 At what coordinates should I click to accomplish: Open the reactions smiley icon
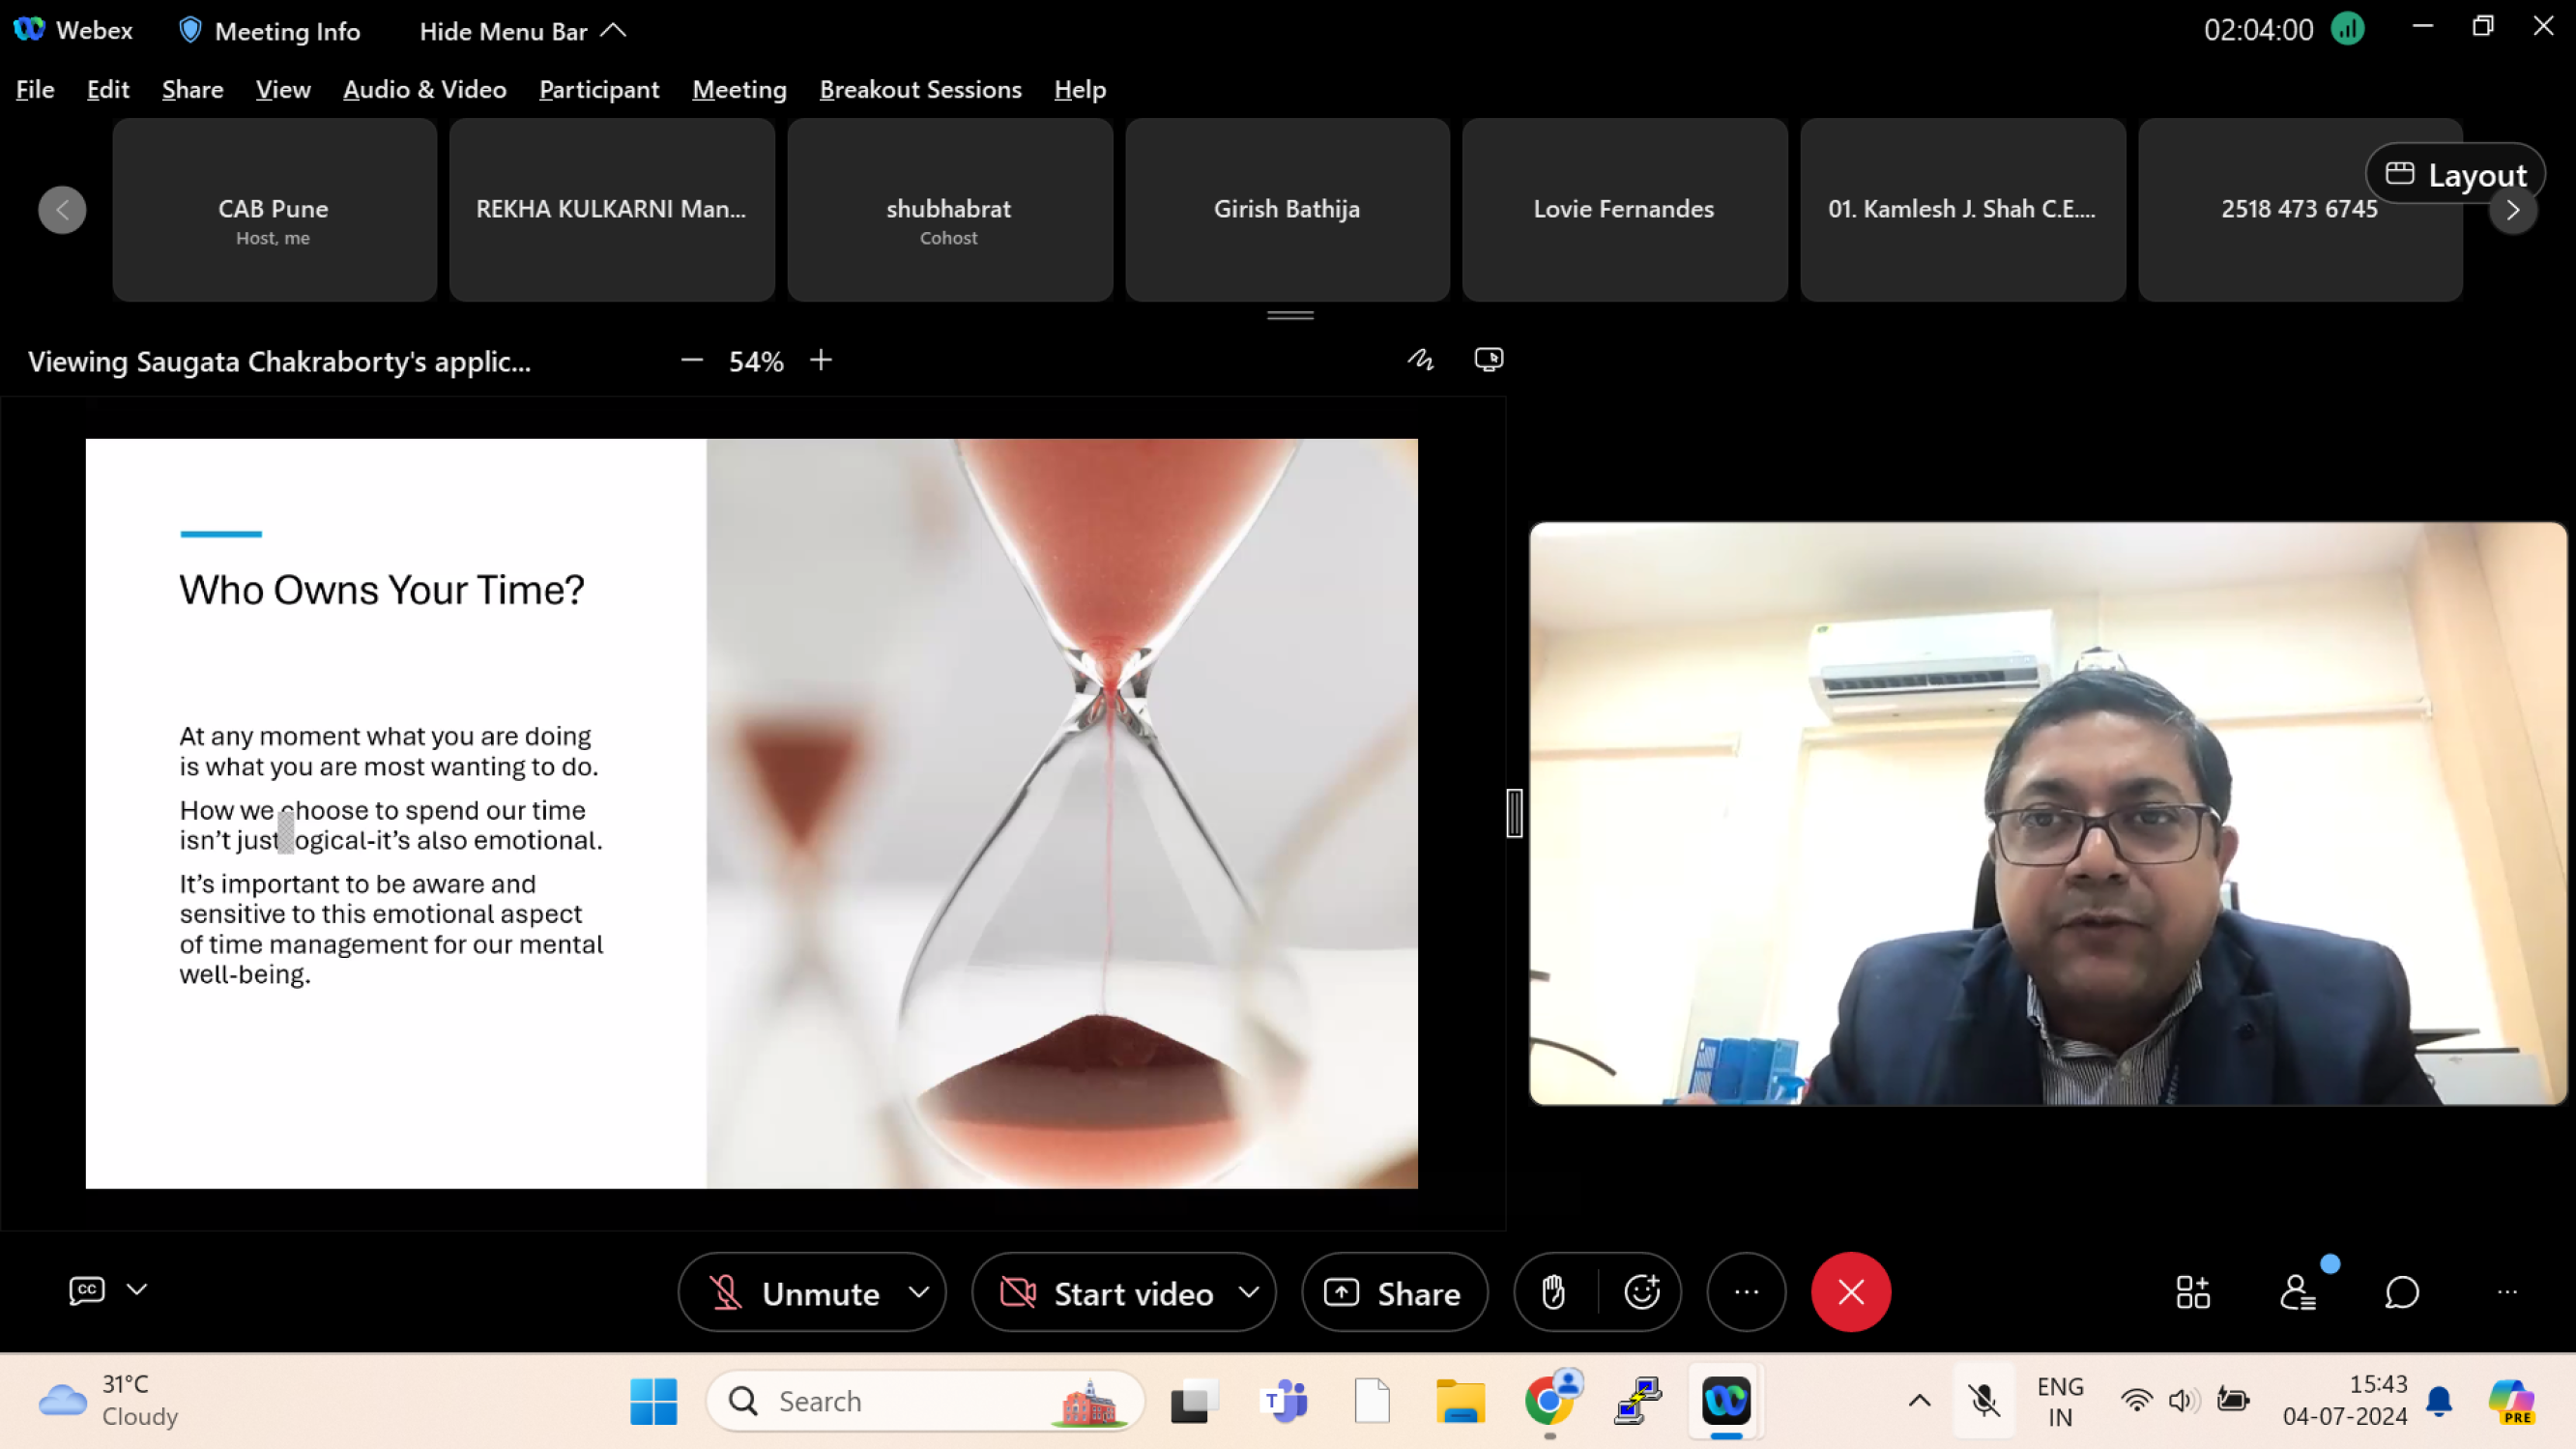click(x=1642, y=1292)
